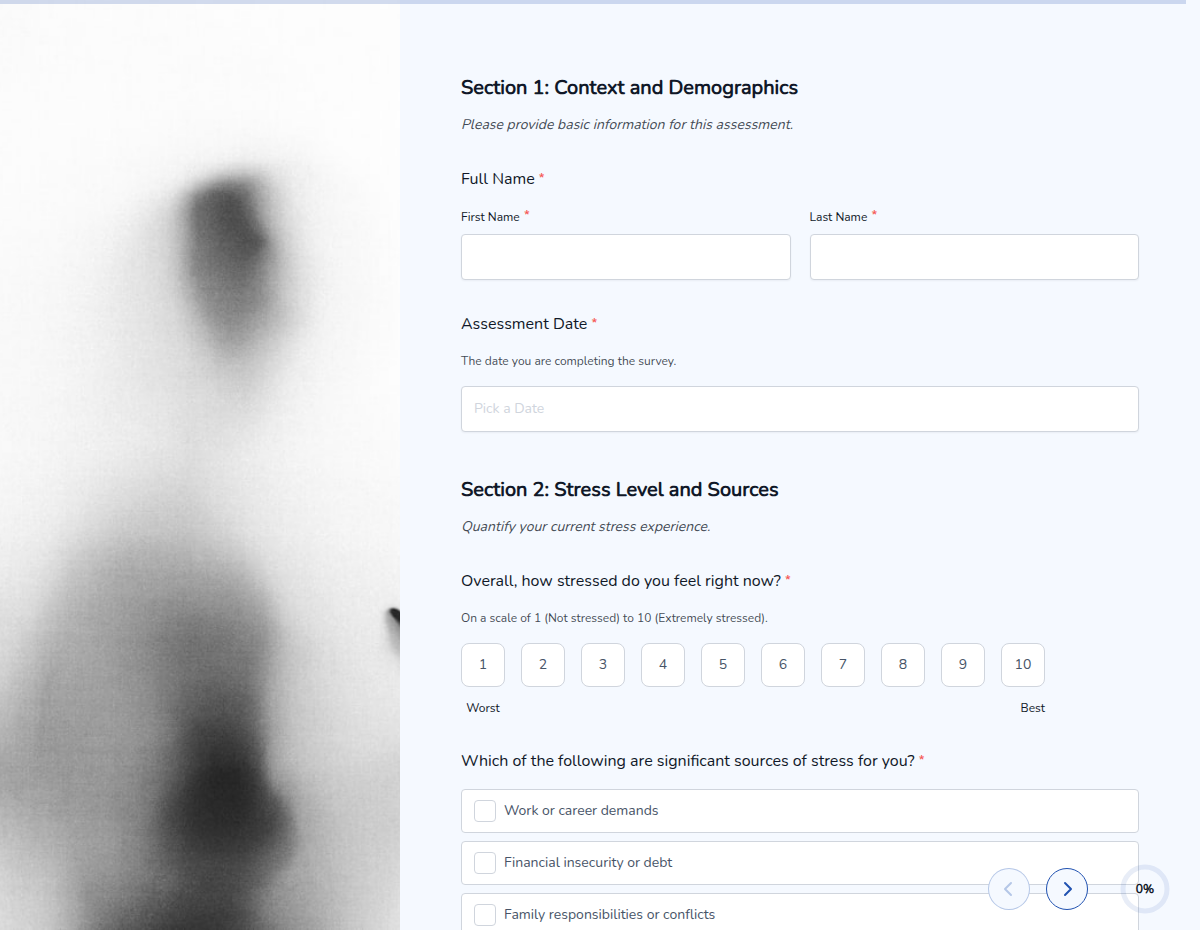Image resolution: width=1200 pixels, height=930 pixels.
Task: Choose stress rating 2
Action: point(543,665)
